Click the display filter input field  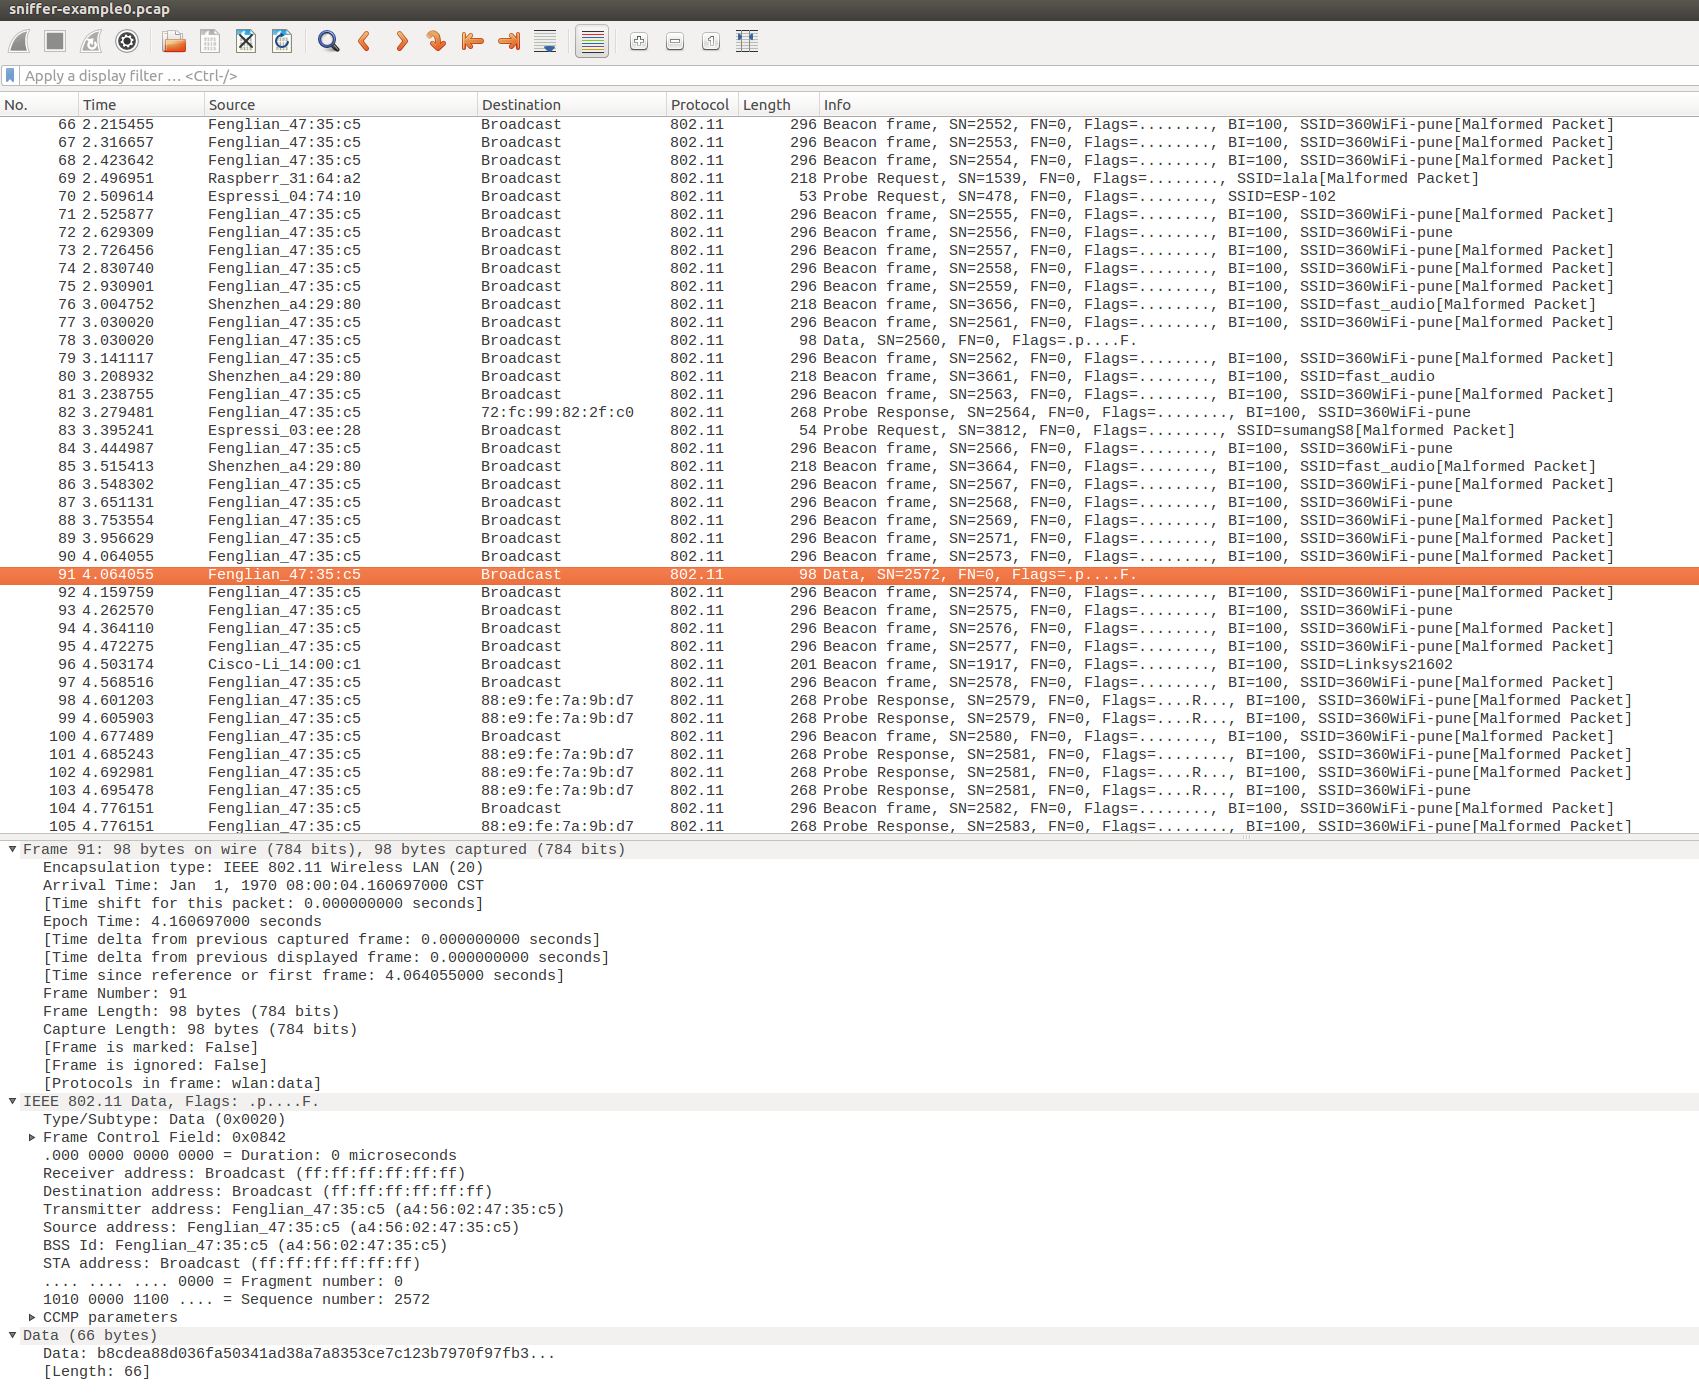(858, 76)
